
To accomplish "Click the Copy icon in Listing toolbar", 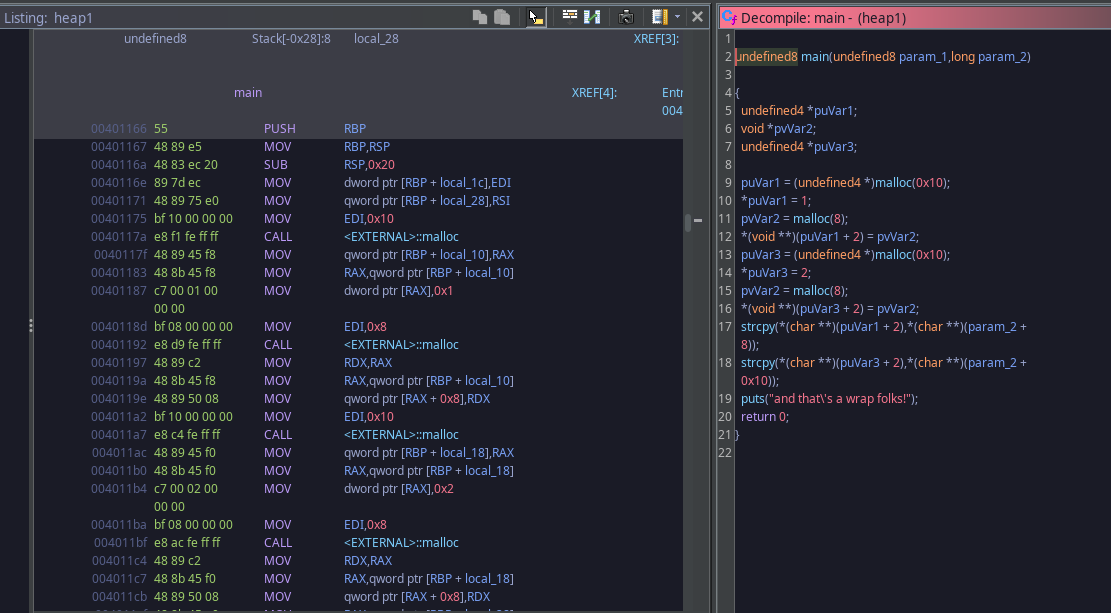I will click(x=480, y=17).
